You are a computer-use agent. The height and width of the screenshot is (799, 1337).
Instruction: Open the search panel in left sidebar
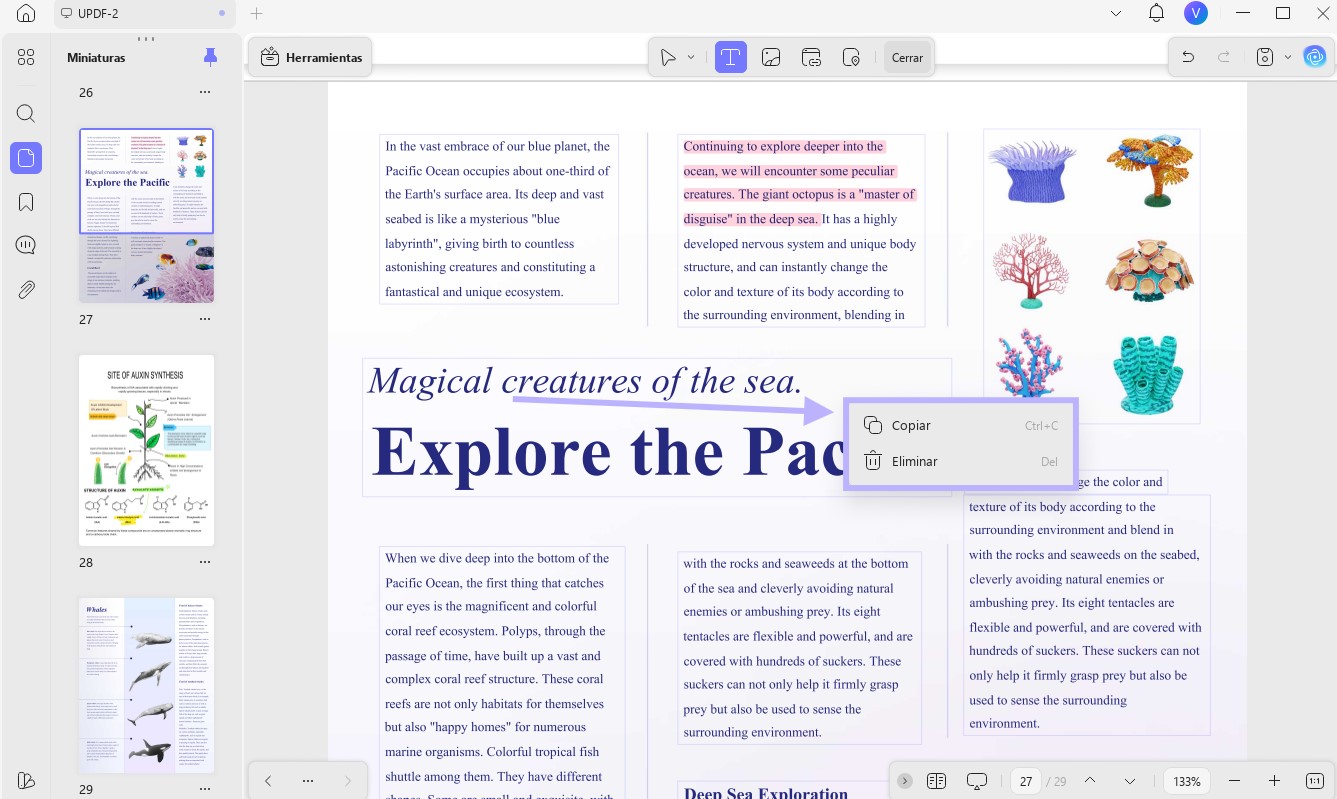click(26, 113)
